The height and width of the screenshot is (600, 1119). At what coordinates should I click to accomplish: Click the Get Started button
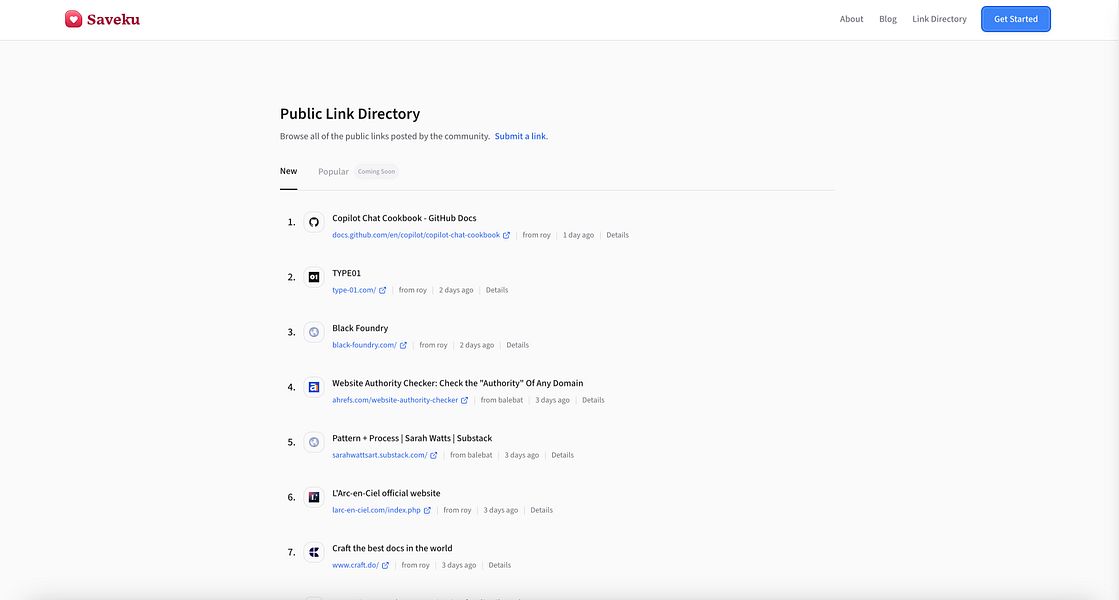(1016, 19)
